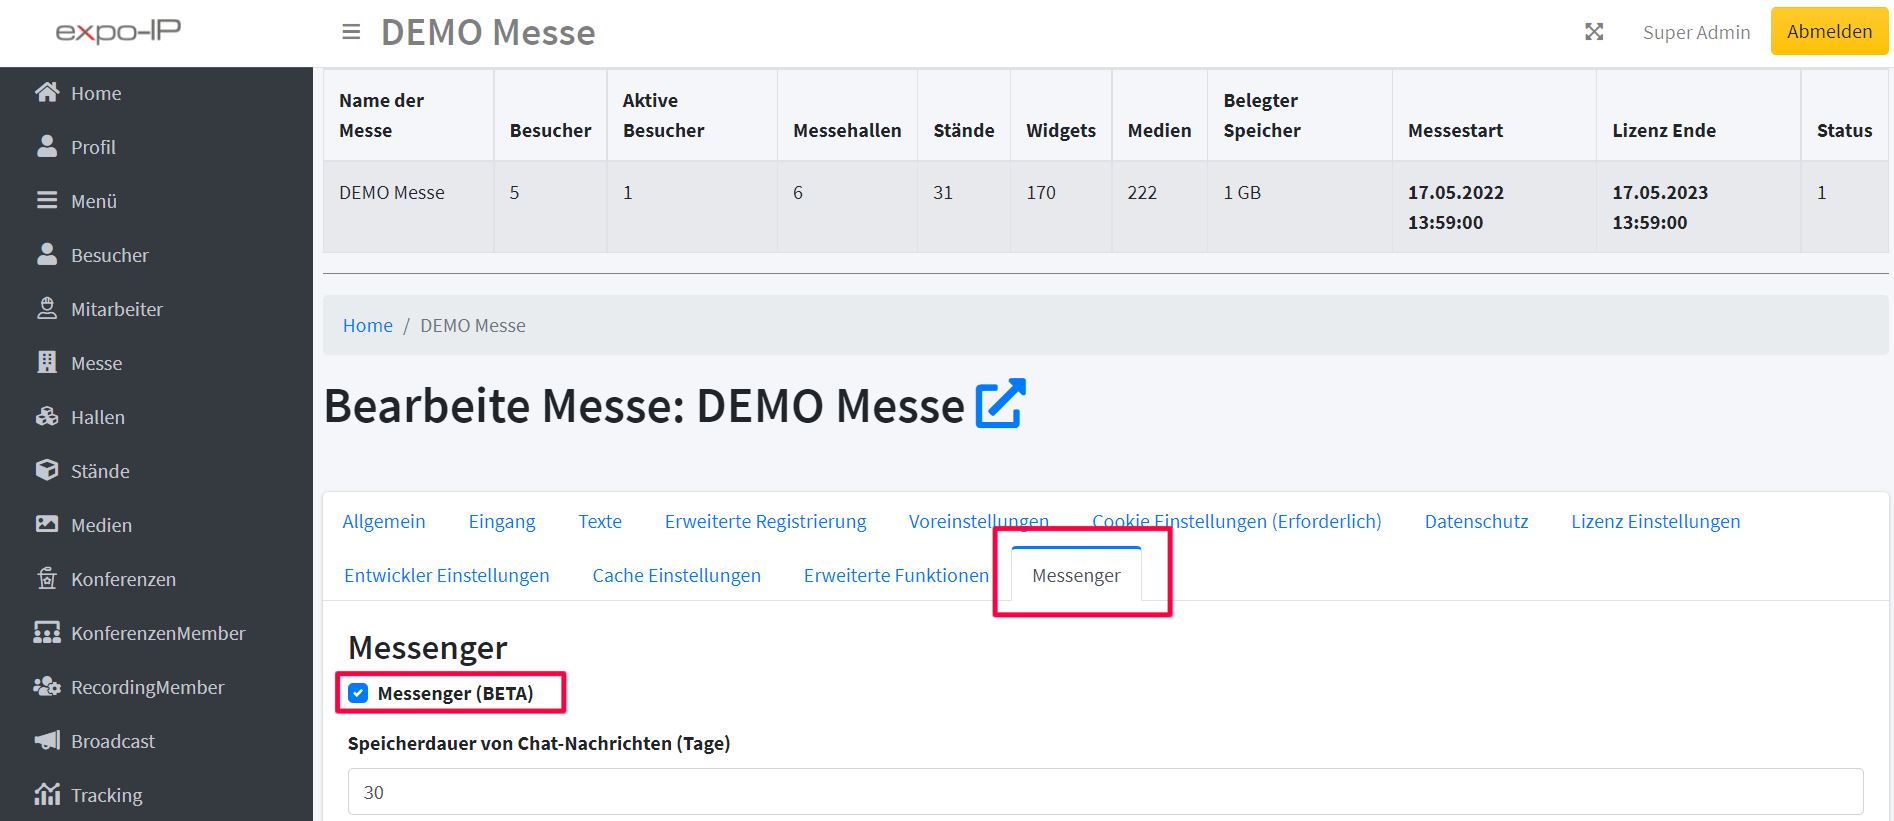Click the Abmelden button
Viewport: 1894px width, 821px height.
1828,32
